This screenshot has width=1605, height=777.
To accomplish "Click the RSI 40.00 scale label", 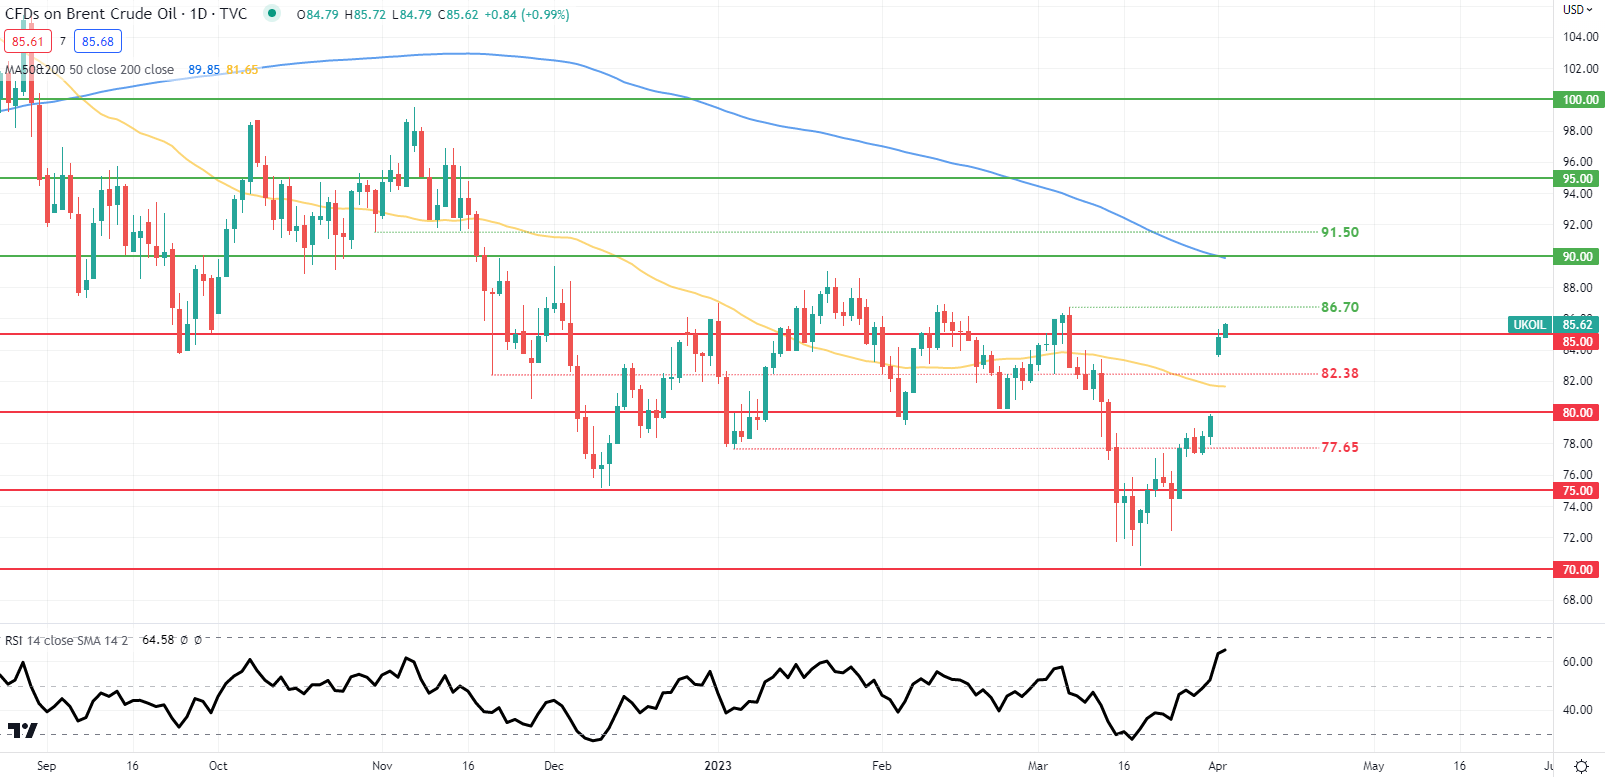I will (1578, 710).
